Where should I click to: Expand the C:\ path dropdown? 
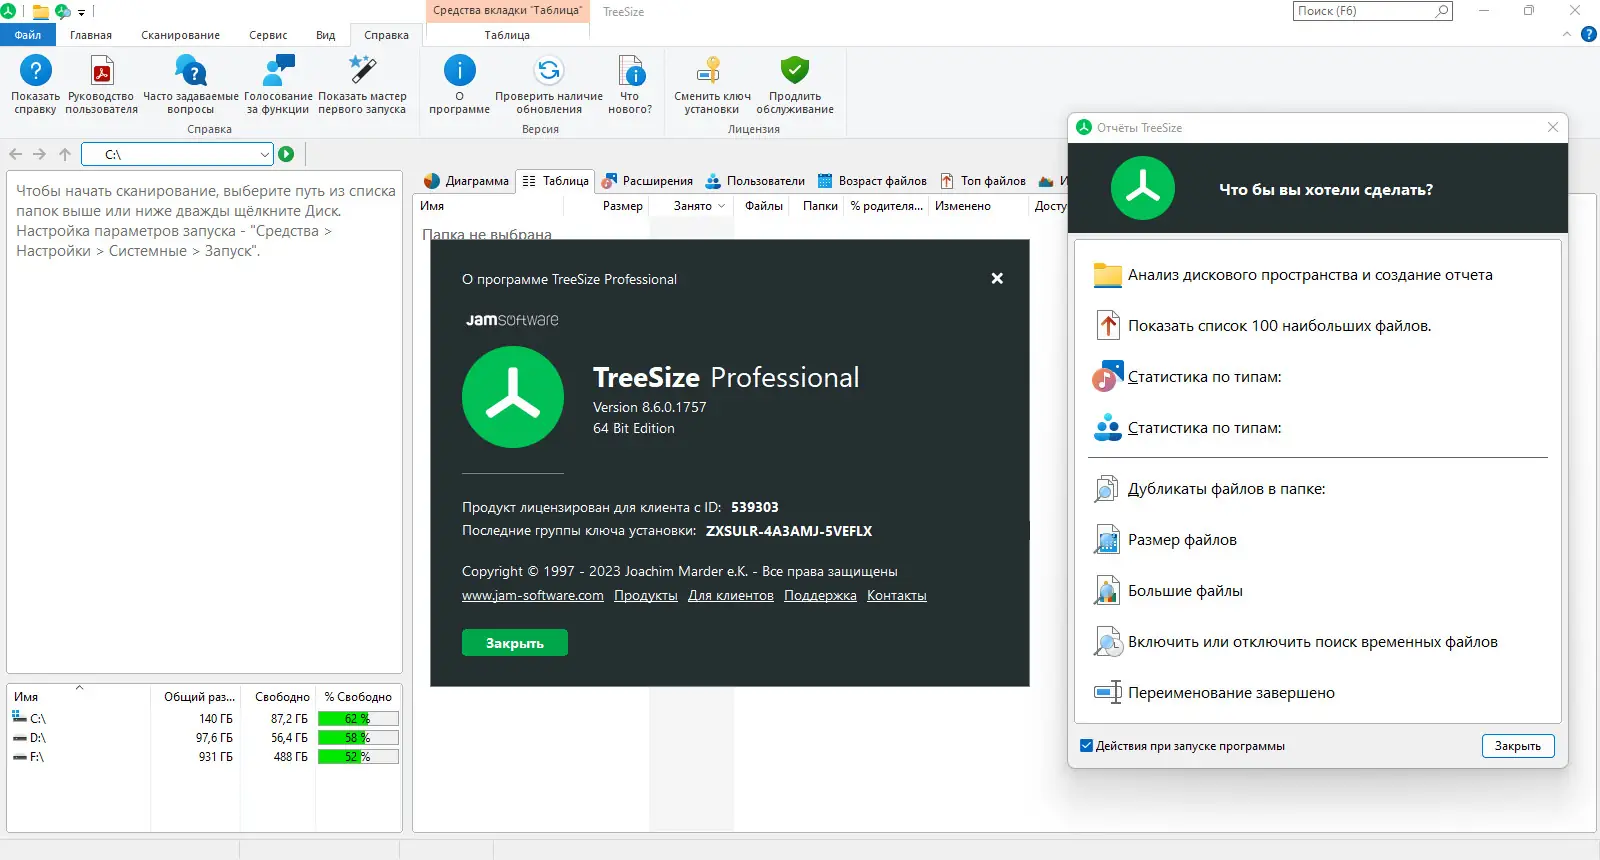tap(264, 154)
